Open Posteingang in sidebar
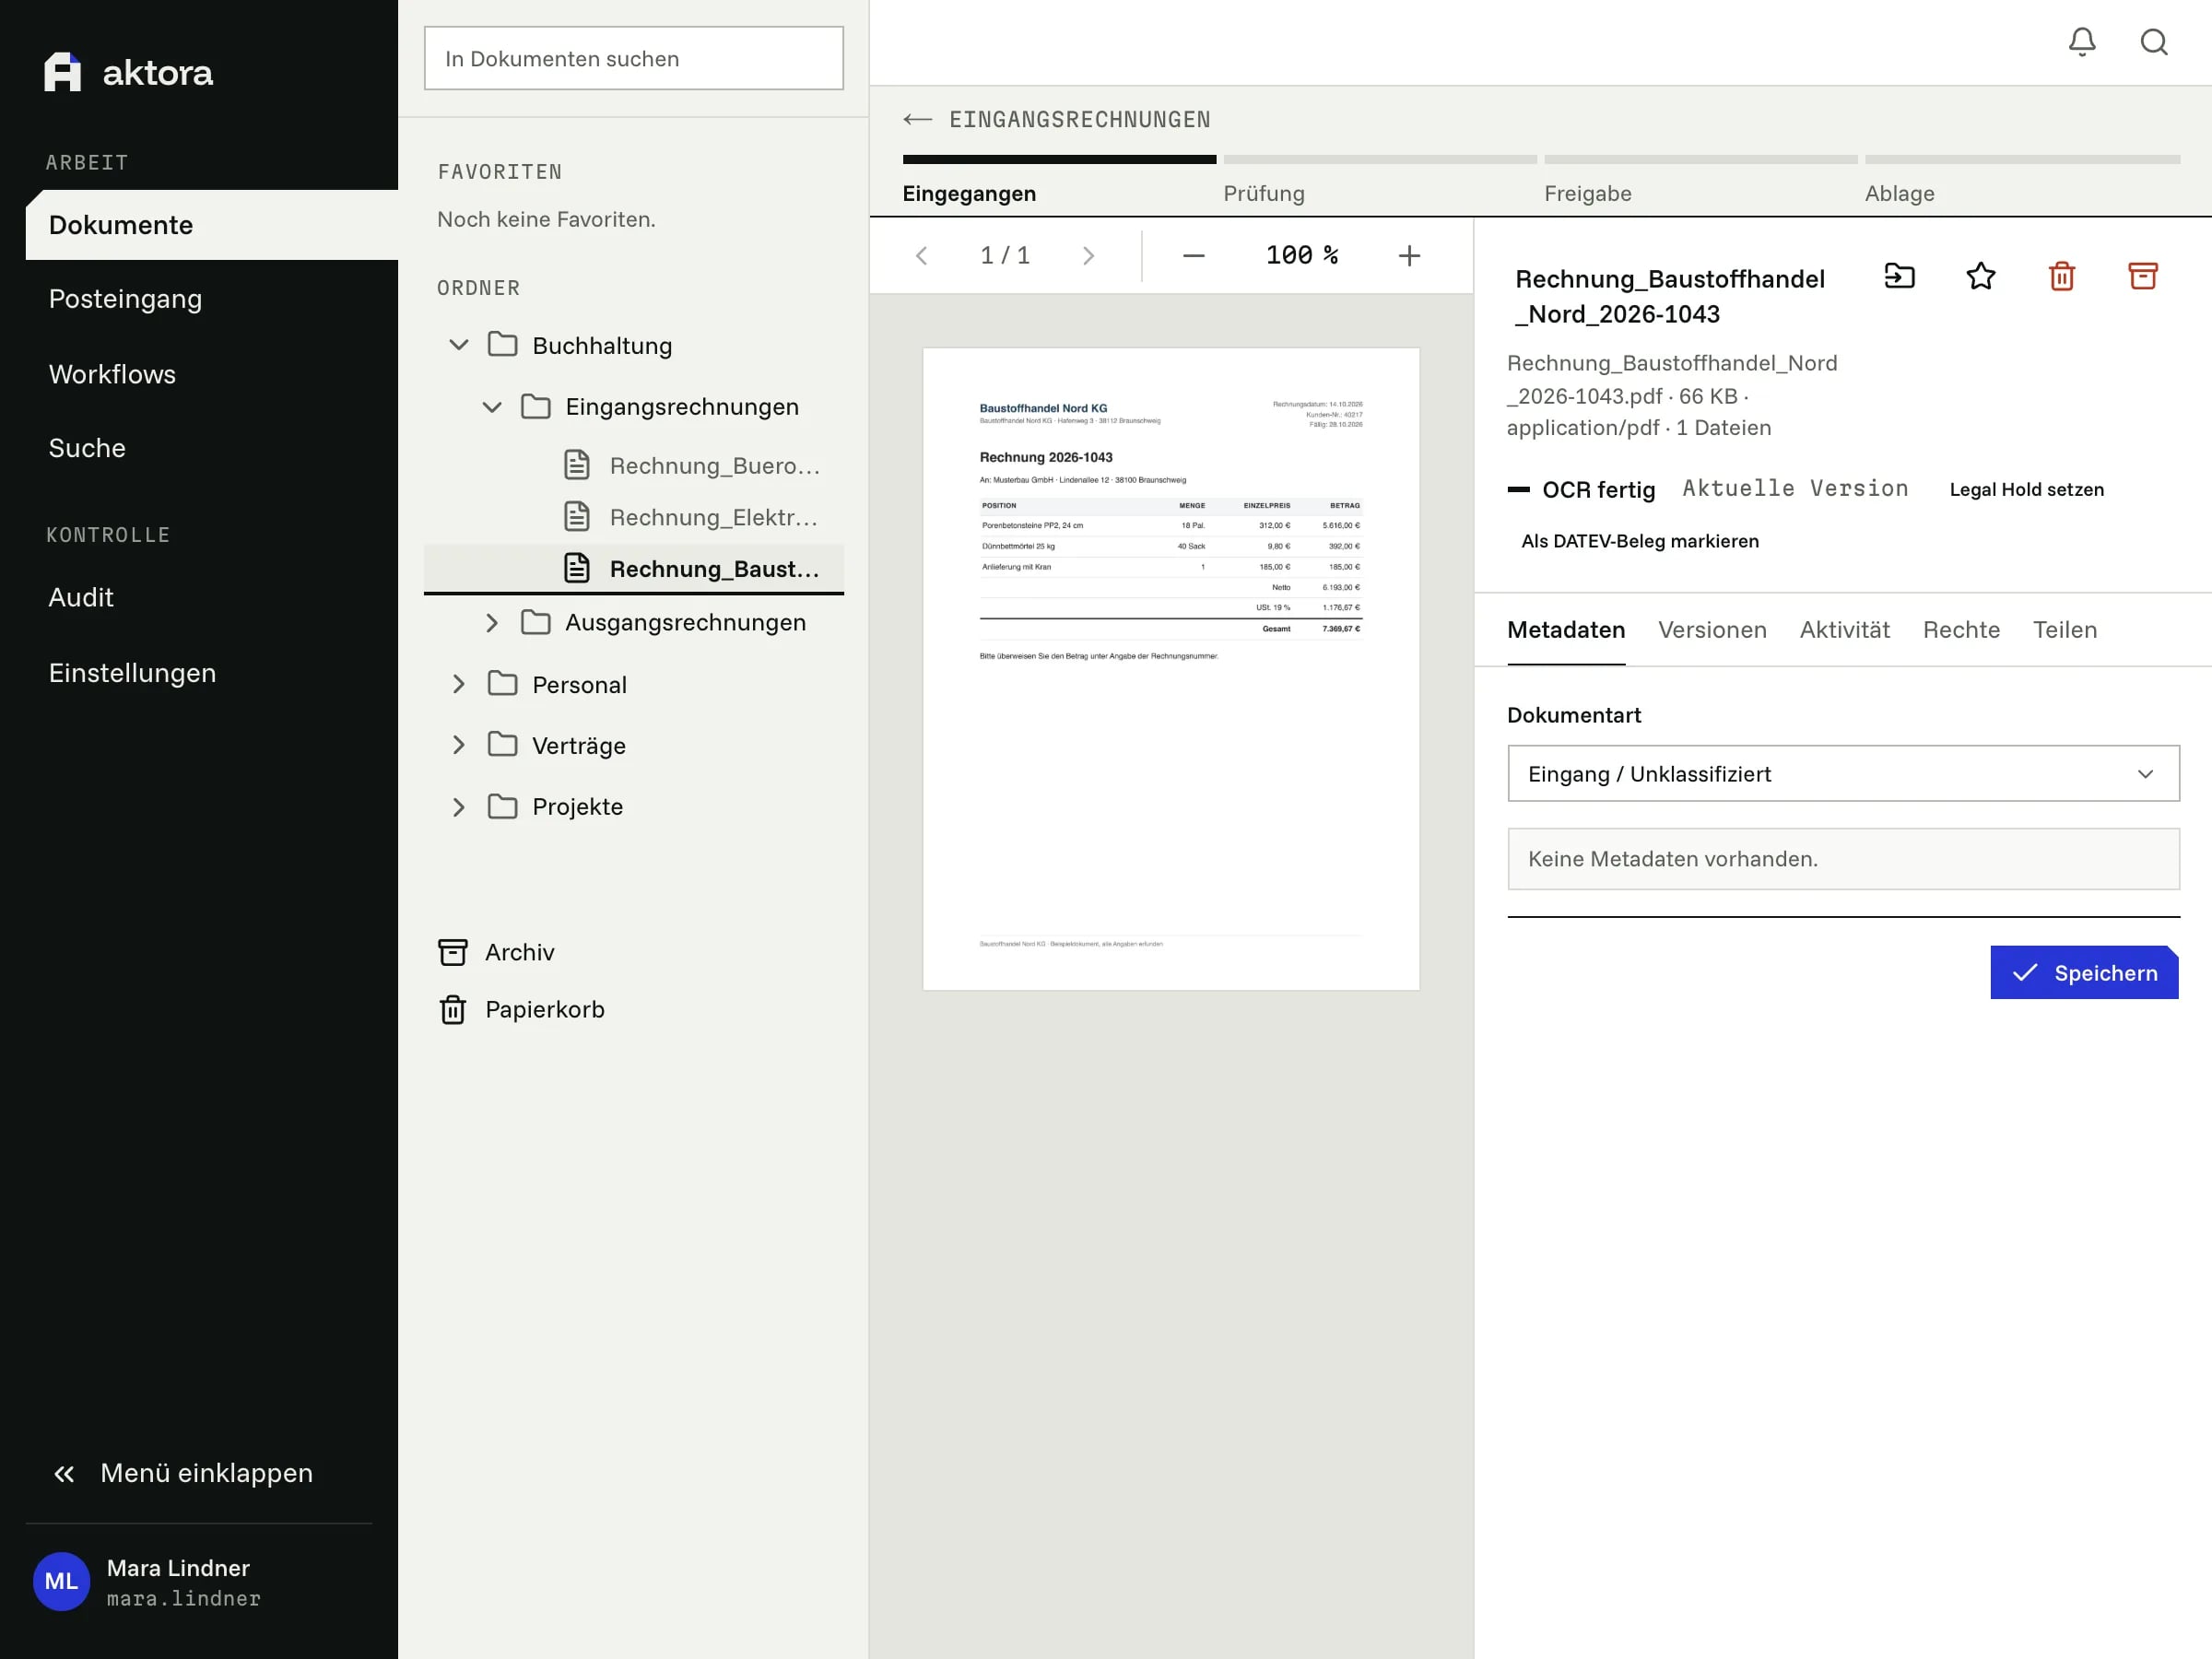Image resolution: width=2212 pixels, height=1659 pixels. pos(125,299)
